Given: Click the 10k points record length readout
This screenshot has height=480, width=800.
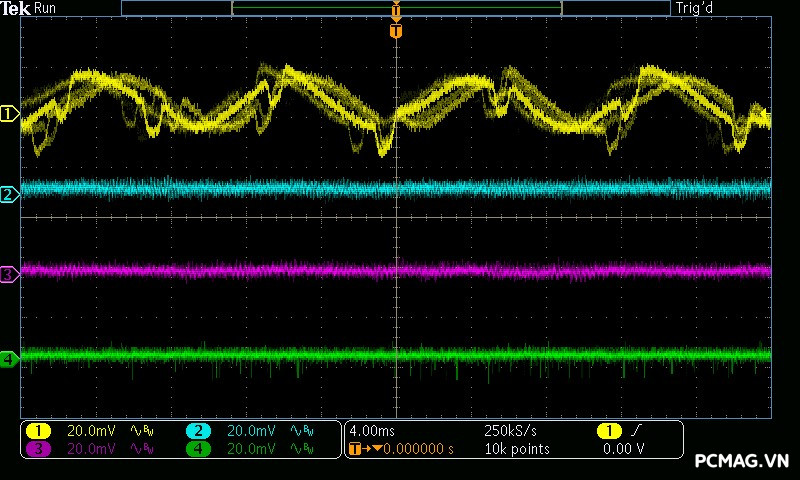Looking at the screenshot, I should [x=517, y=449].
